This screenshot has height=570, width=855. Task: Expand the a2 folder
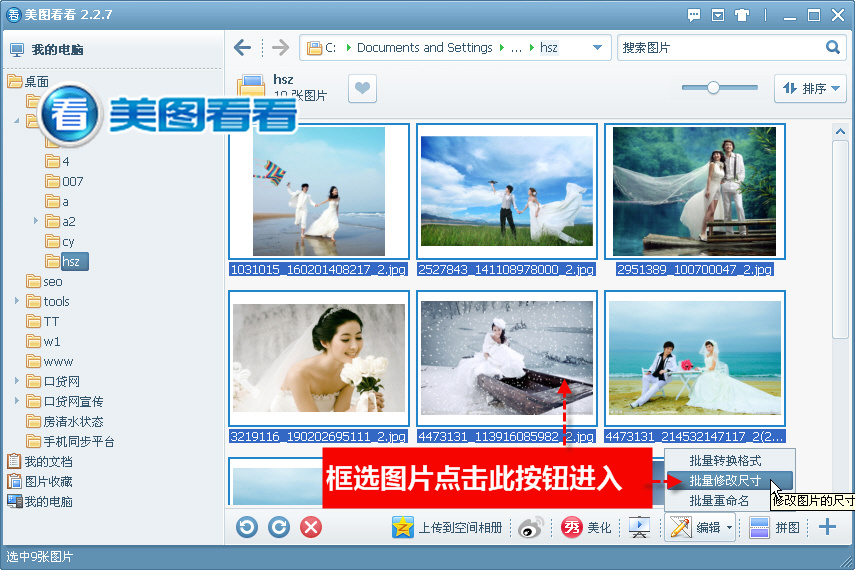point(35,220)
